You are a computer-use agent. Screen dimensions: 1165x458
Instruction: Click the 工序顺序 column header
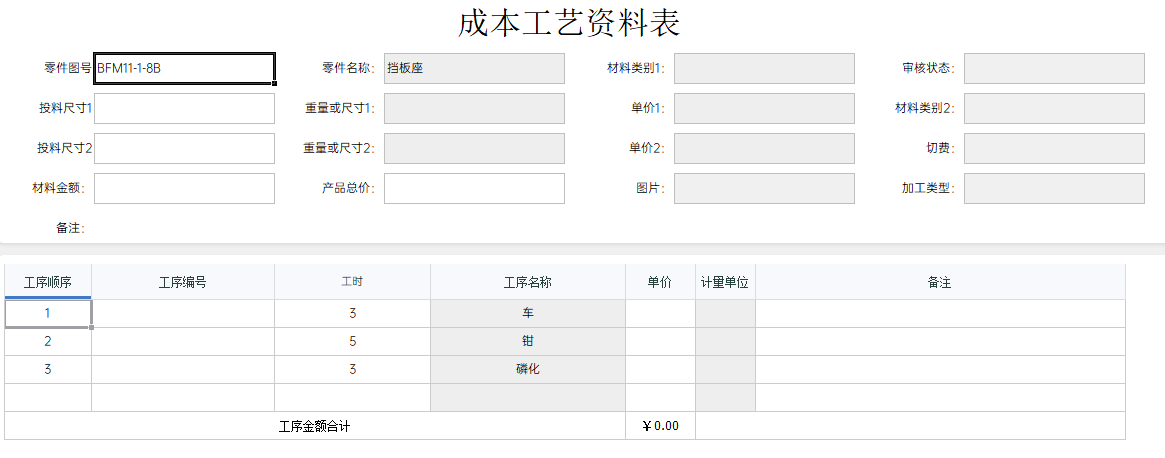[x=48, y=283]
